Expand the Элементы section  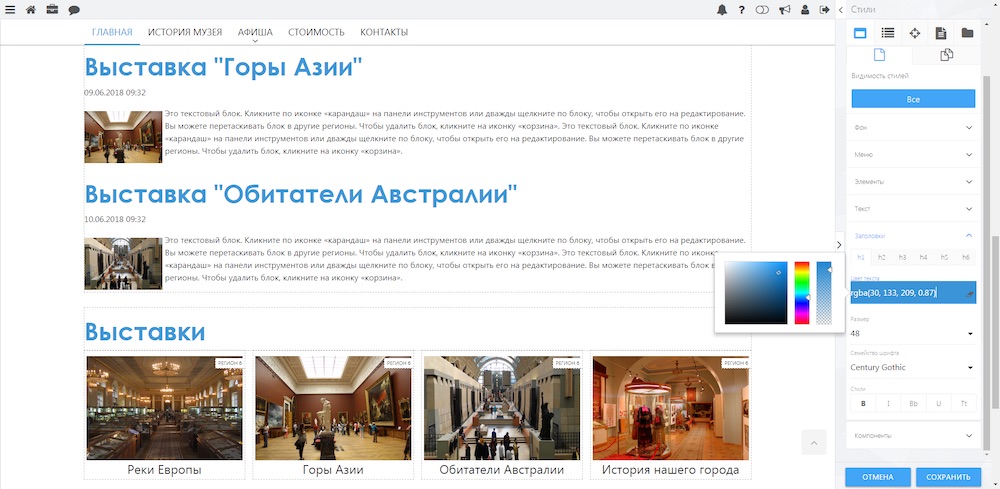point(913,182)
